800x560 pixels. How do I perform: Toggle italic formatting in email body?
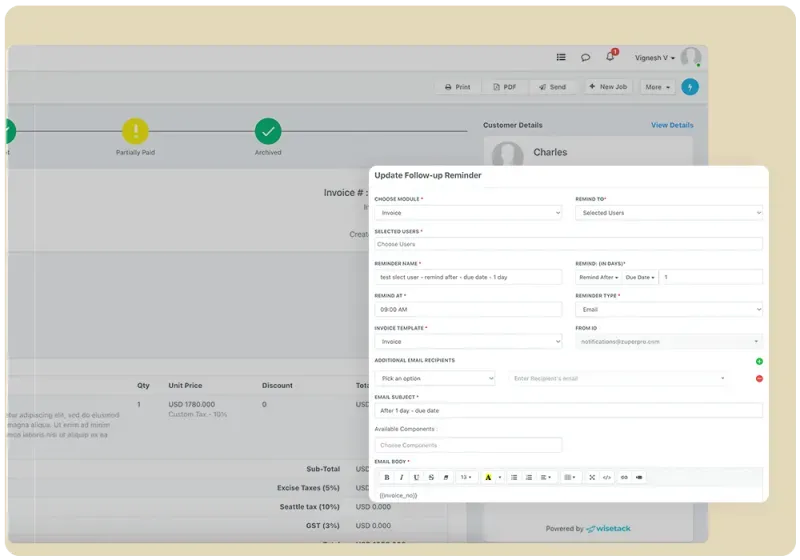coord(402,478)
